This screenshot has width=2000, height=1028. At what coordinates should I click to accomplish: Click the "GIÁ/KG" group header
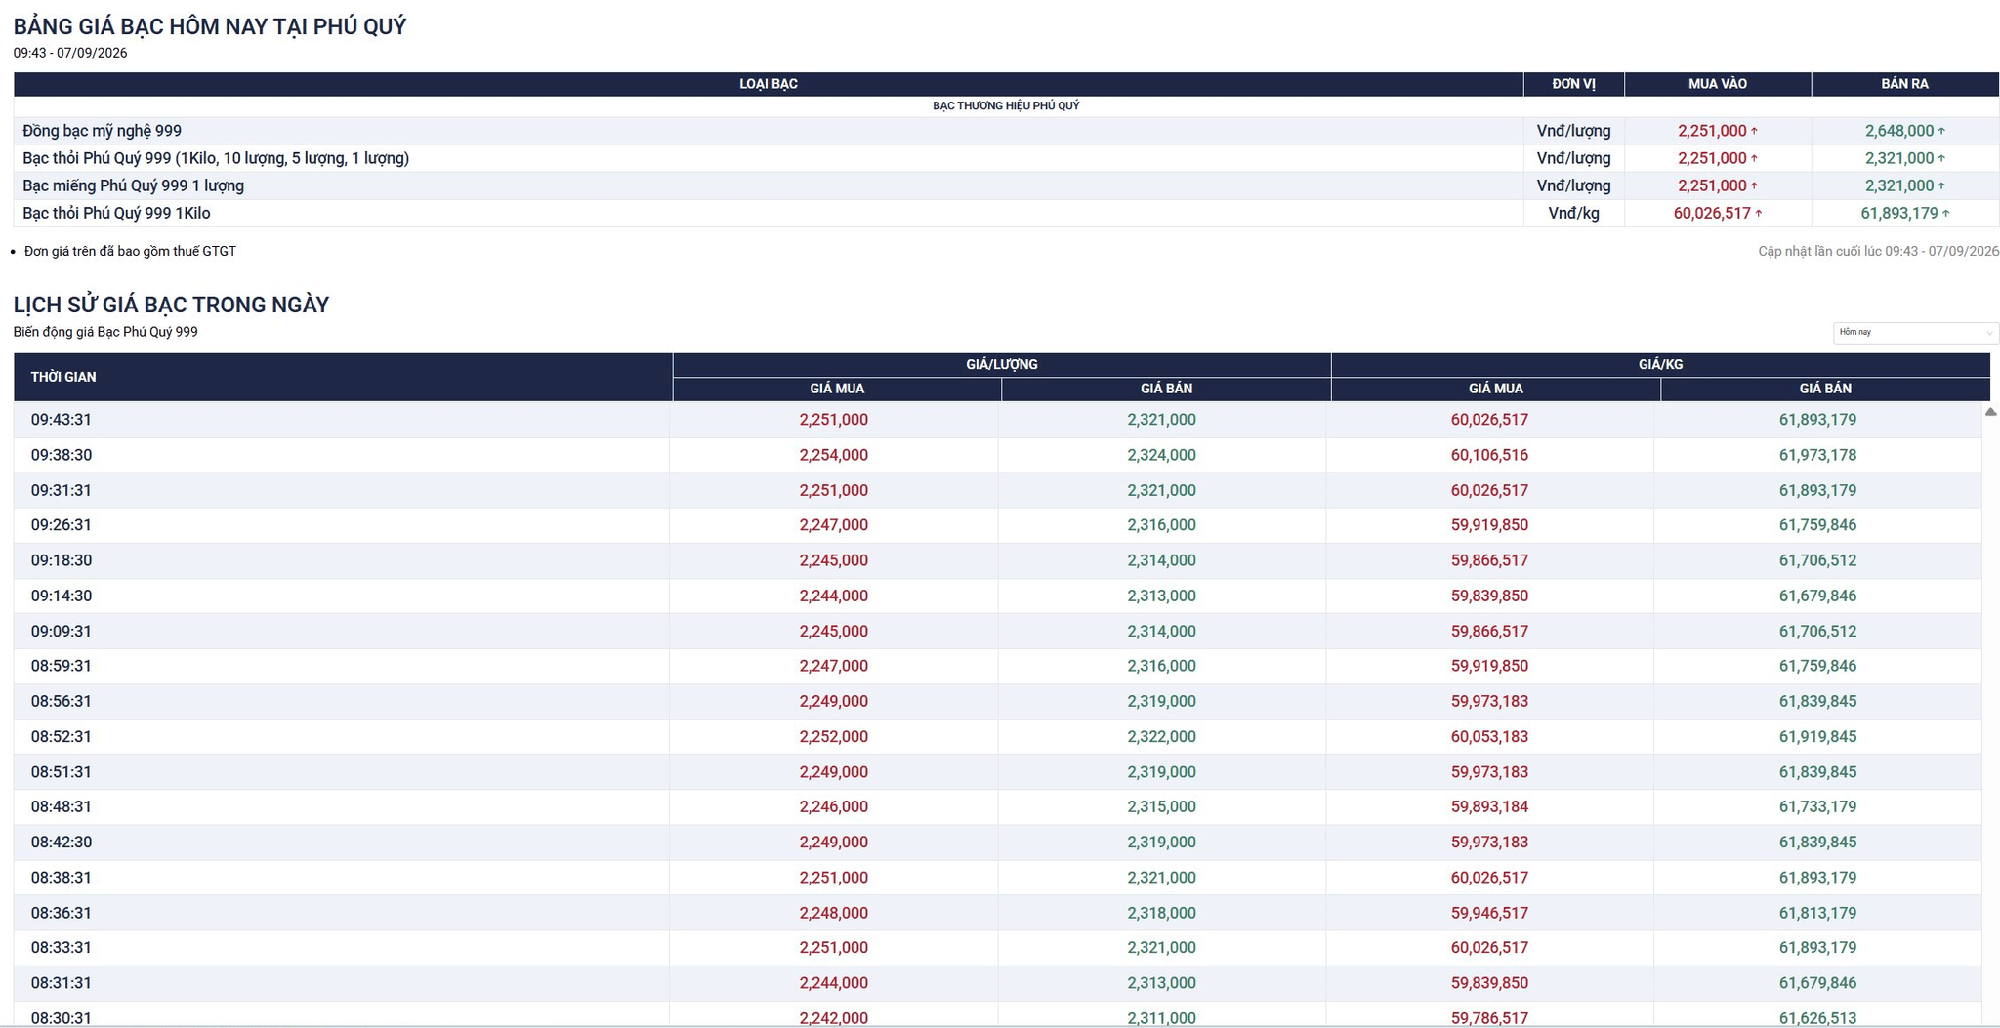pyautogui.click(x=1661, y=364)
